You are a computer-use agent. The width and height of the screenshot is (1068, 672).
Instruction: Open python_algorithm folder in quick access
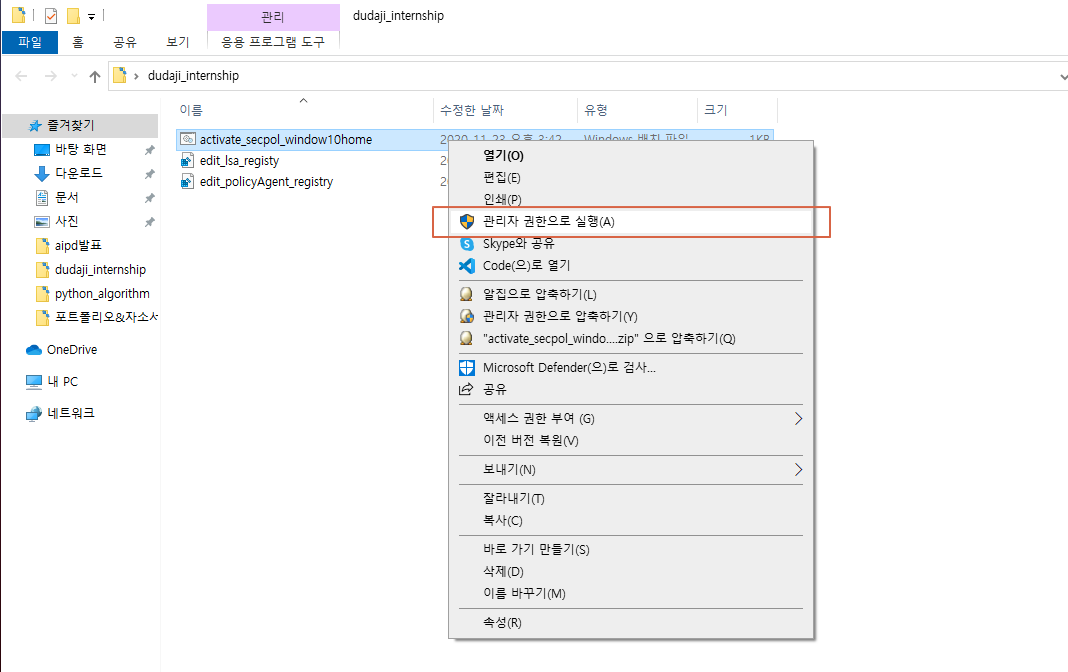[101, 294]
